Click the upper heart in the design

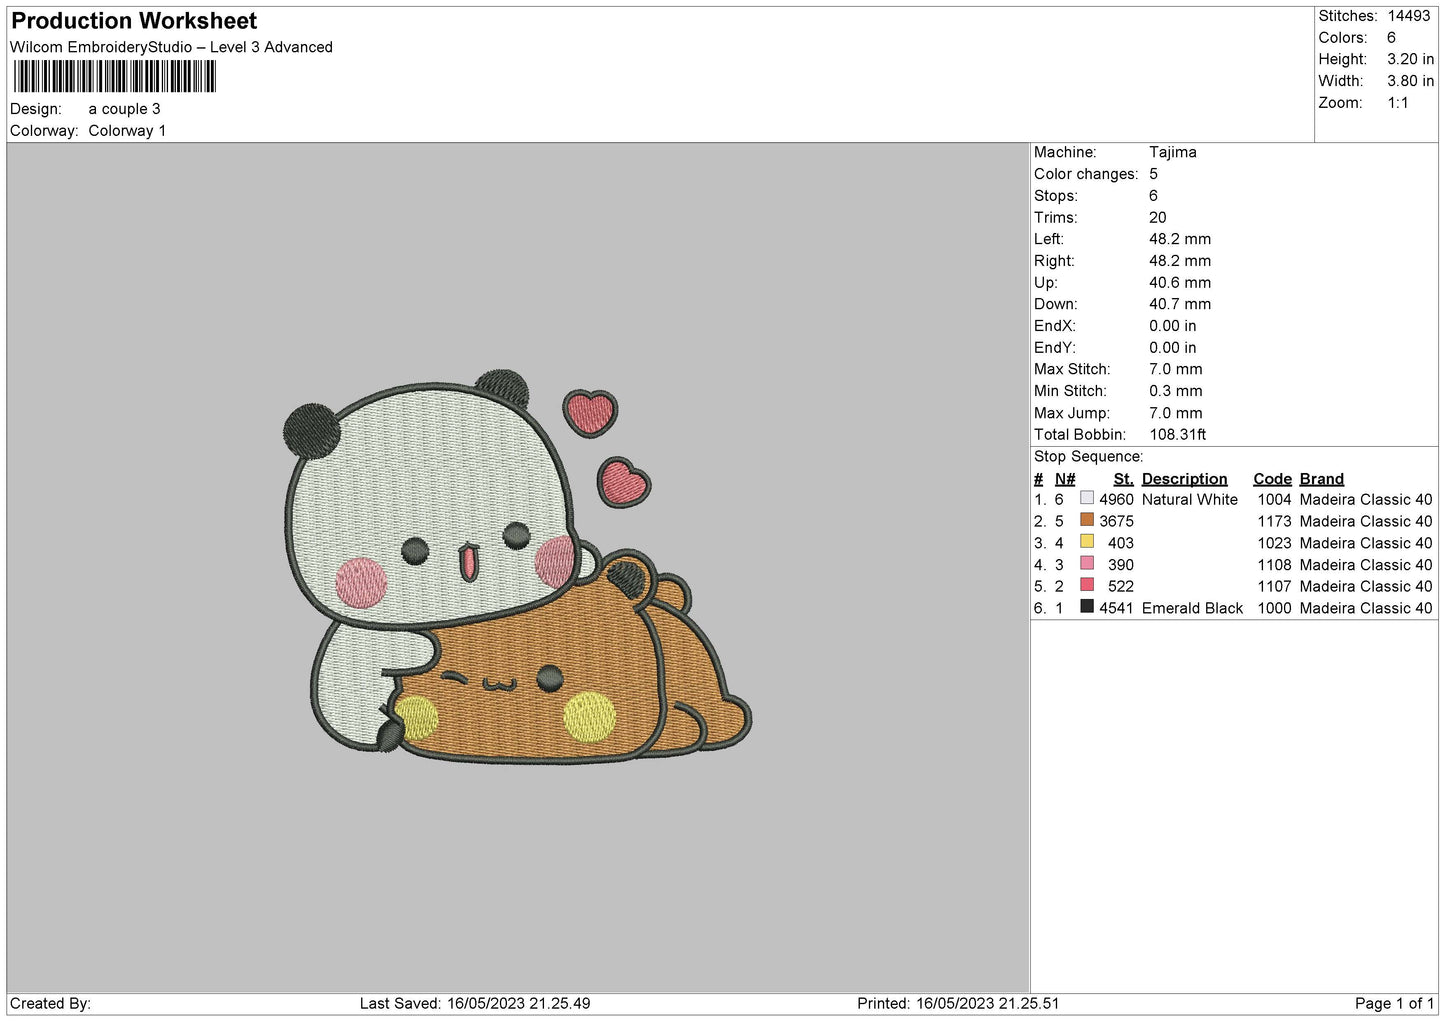(x=589, y=412)
